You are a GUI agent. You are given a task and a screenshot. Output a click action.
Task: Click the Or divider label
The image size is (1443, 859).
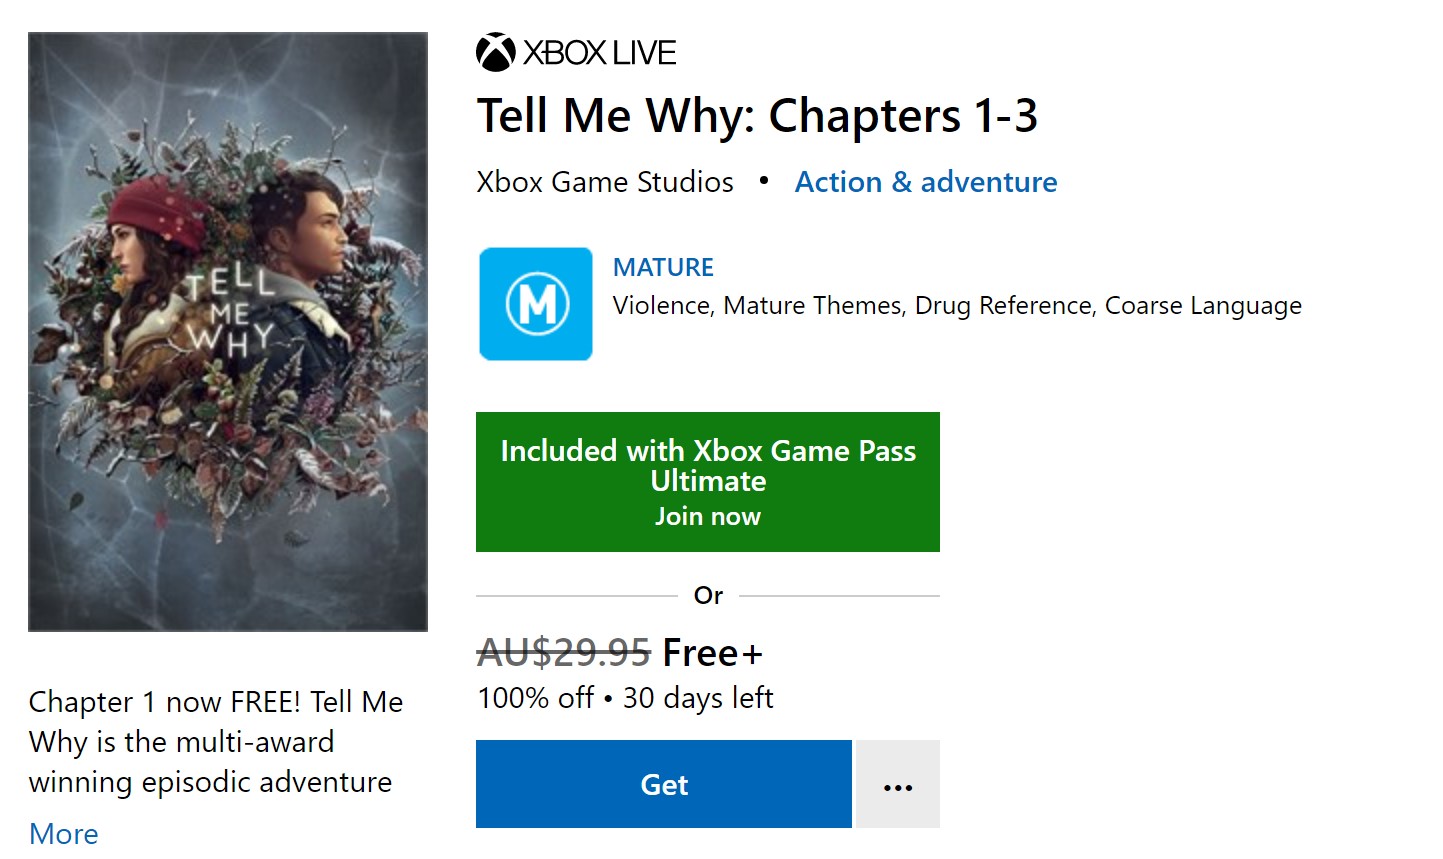[708, 595]
